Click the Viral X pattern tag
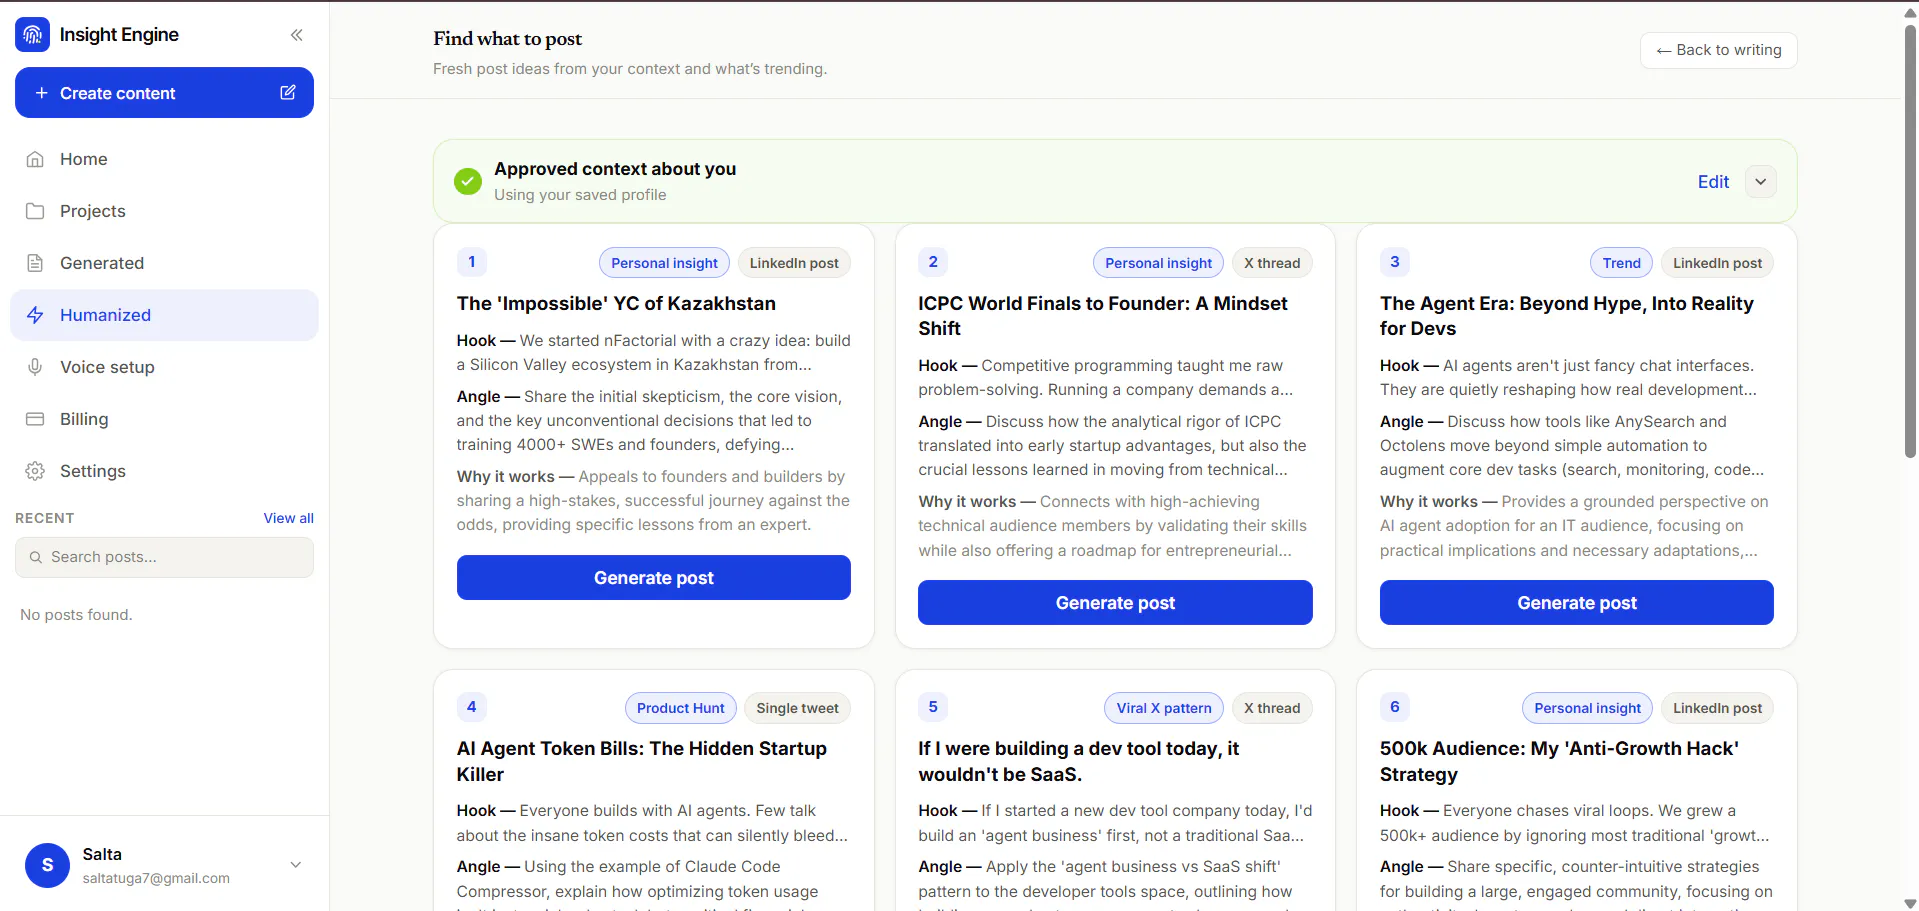The image size is (1919, 911). point(1164,708)
